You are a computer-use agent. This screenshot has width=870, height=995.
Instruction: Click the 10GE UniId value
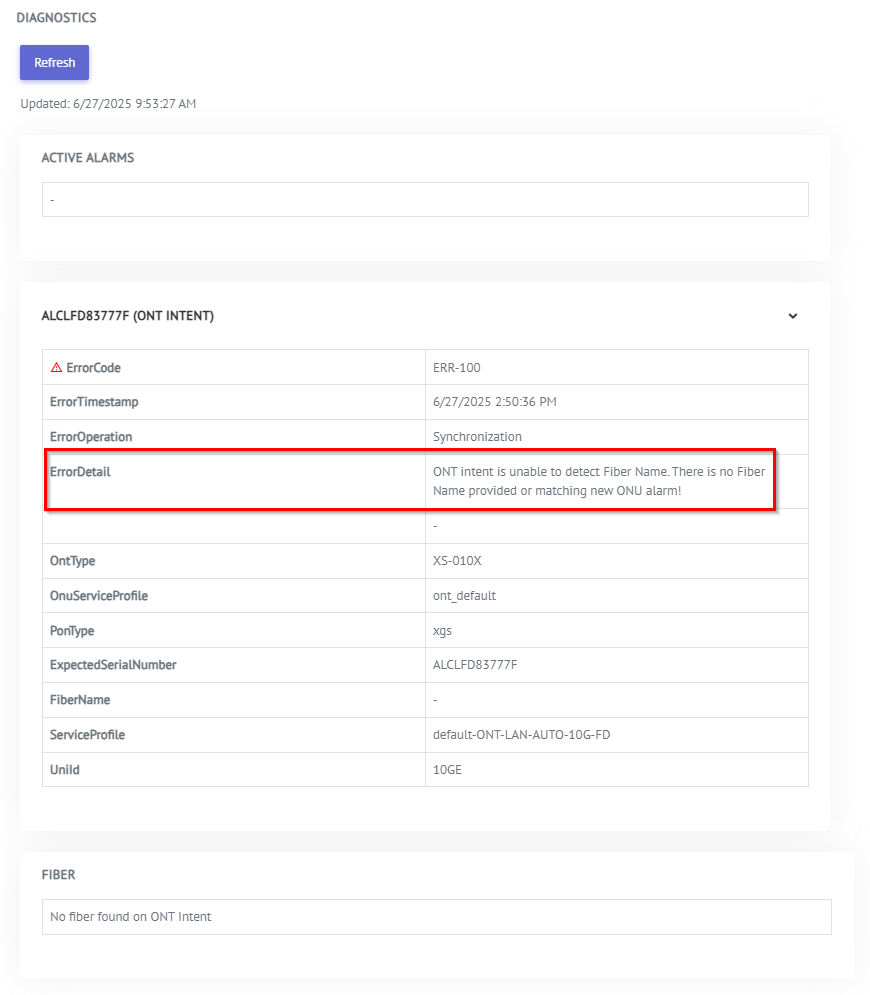[x=447, y=770]
